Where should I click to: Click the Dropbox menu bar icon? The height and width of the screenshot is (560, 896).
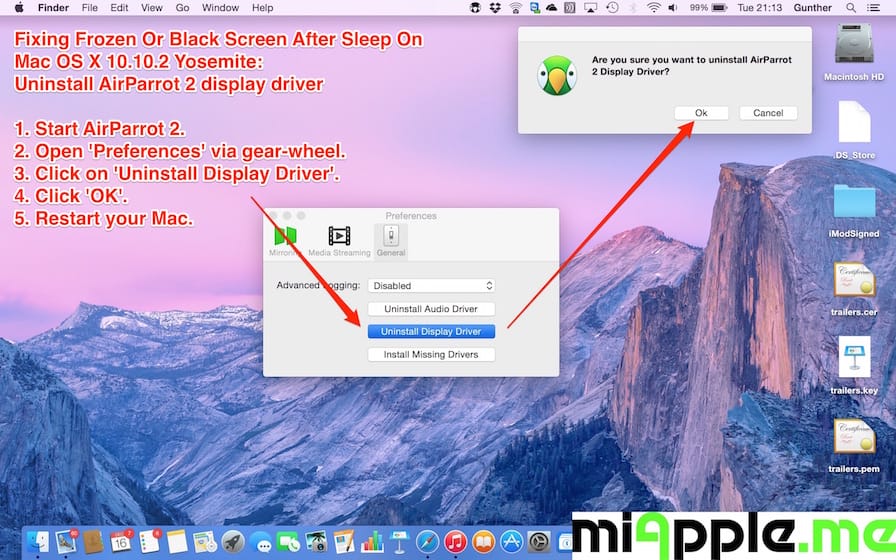pos(495,7)
